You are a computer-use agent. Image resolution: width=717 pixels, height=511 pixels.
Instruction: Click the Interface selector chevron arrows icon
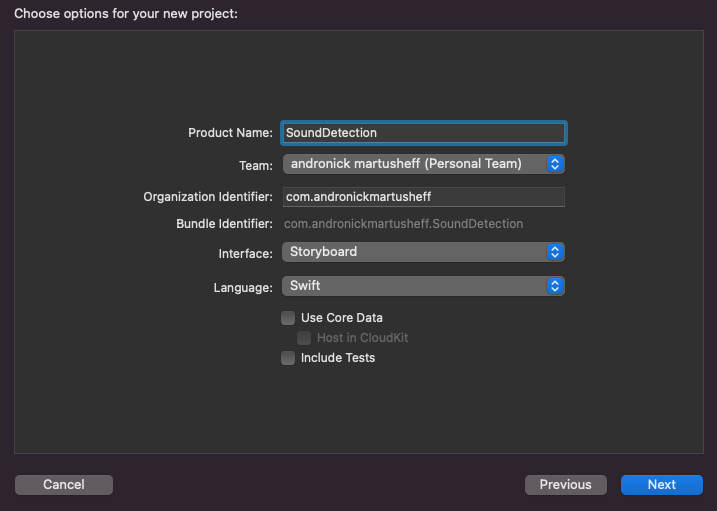(x=556, y=252)
